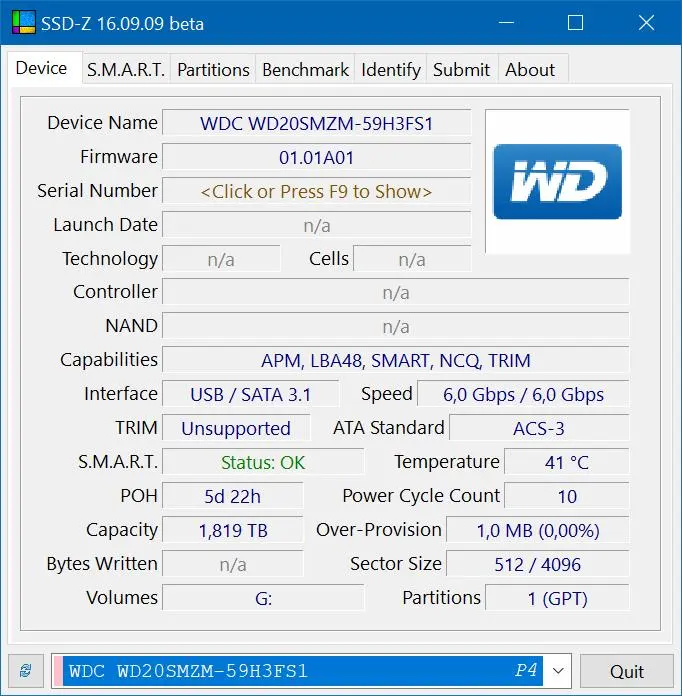The height and width of the screenshot is (696, 682).
Task: Minimize the SSD-Z window
Action: pos(506,23)
